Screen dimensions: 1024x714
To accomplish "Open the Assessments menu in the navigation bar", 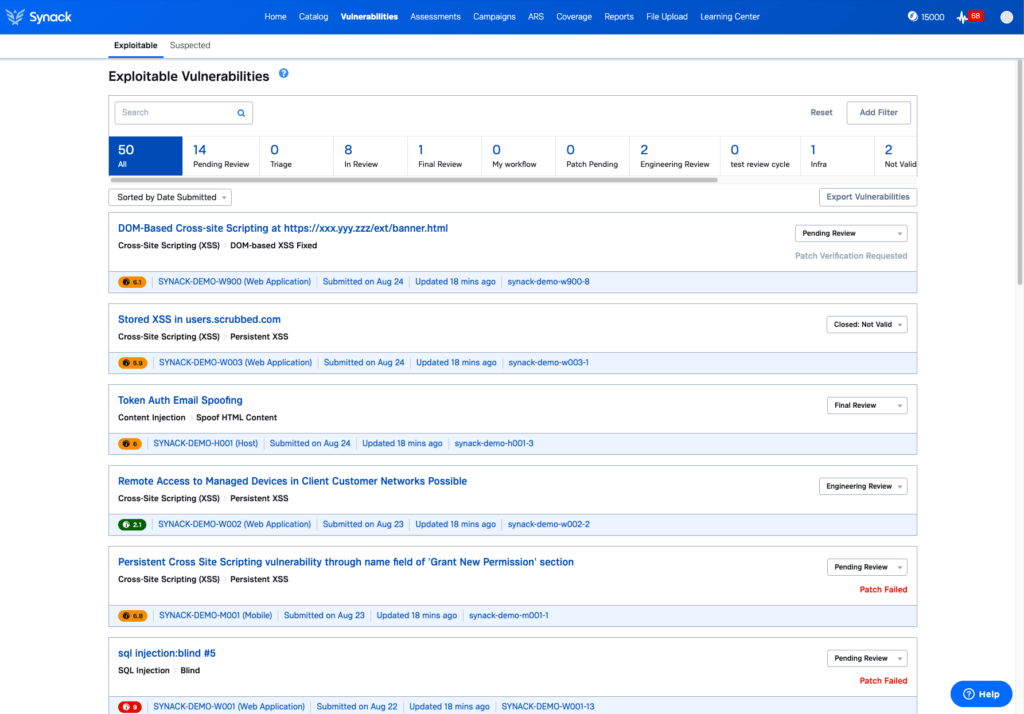I will click(x=435, y=17).
